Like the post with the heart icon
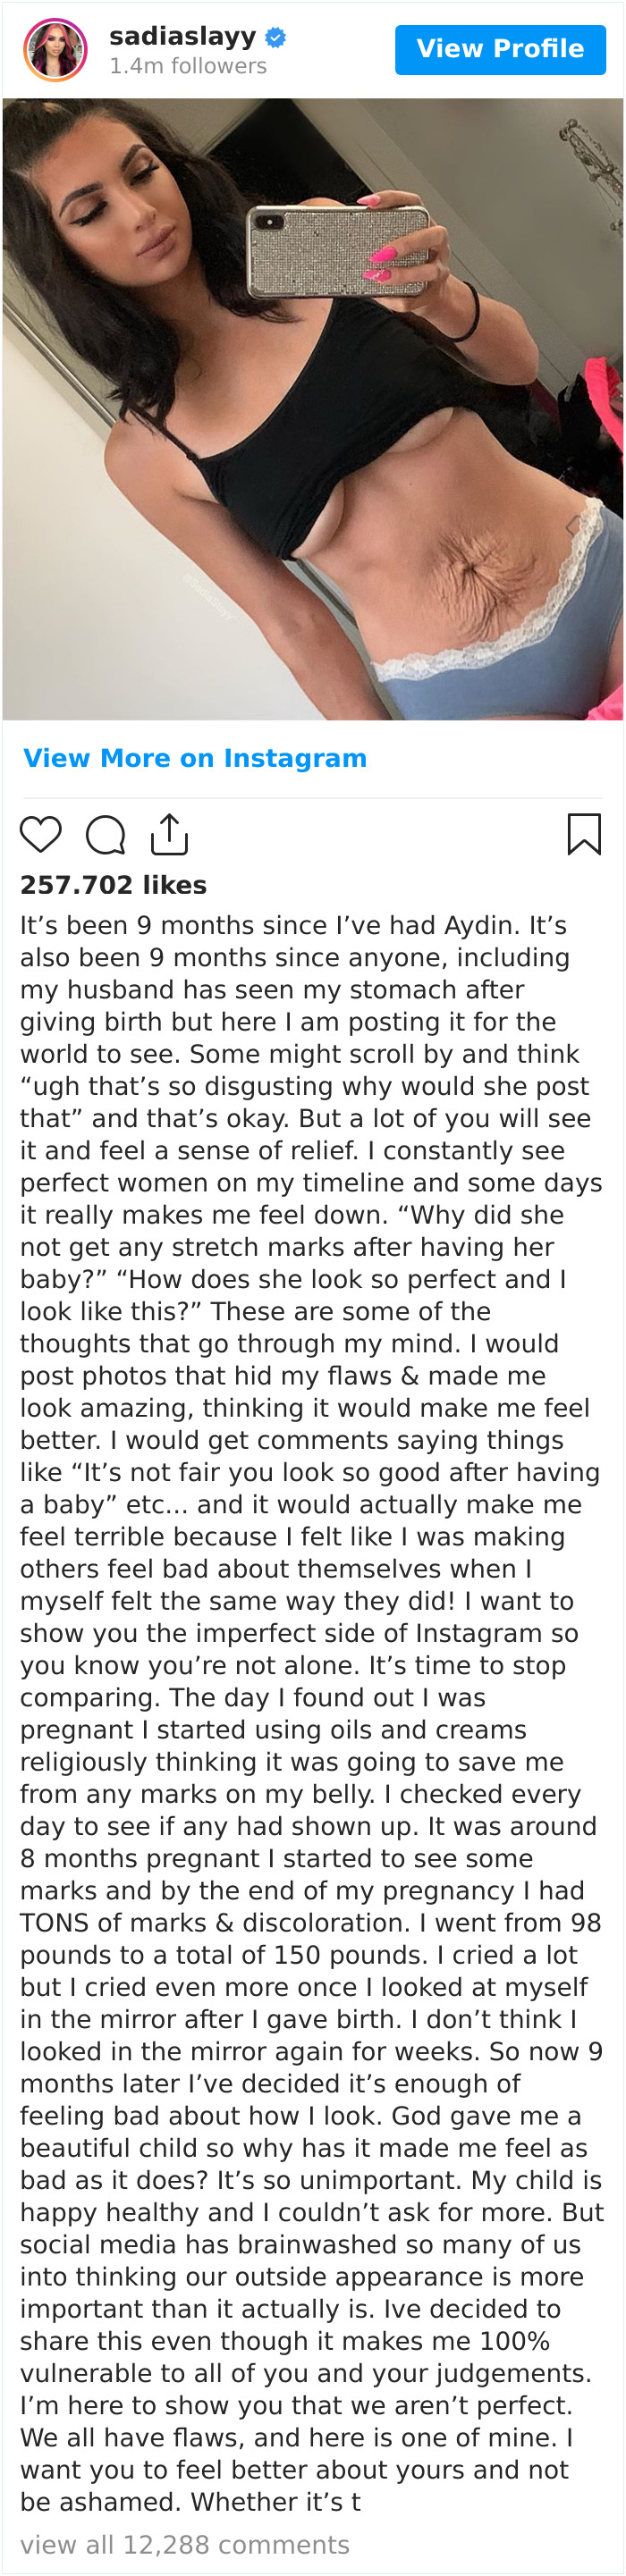 coord(41,834)
